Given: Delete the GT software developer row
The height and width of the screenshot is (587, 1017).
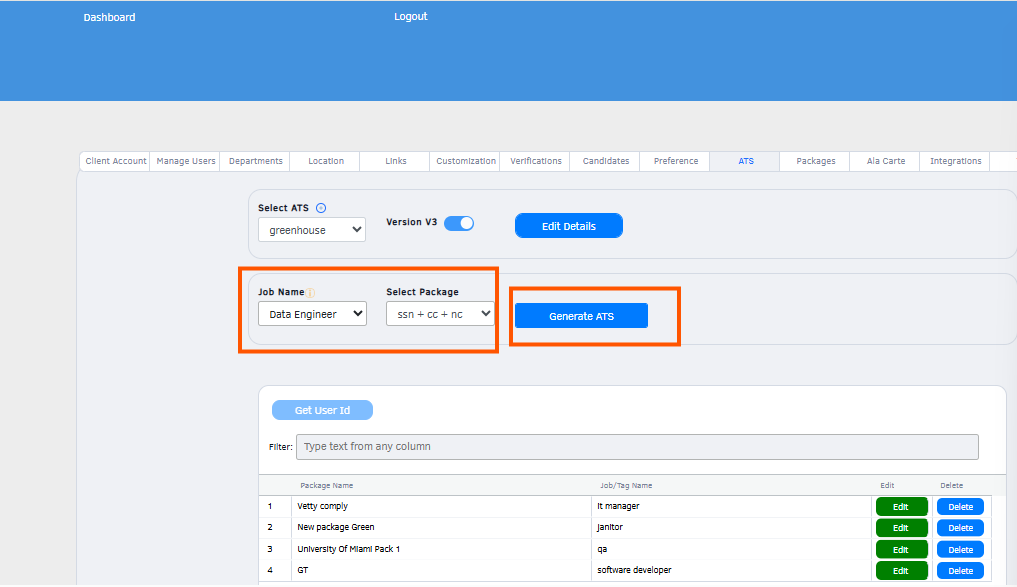Looking at the screenshot, I should (x=960, y=571).
